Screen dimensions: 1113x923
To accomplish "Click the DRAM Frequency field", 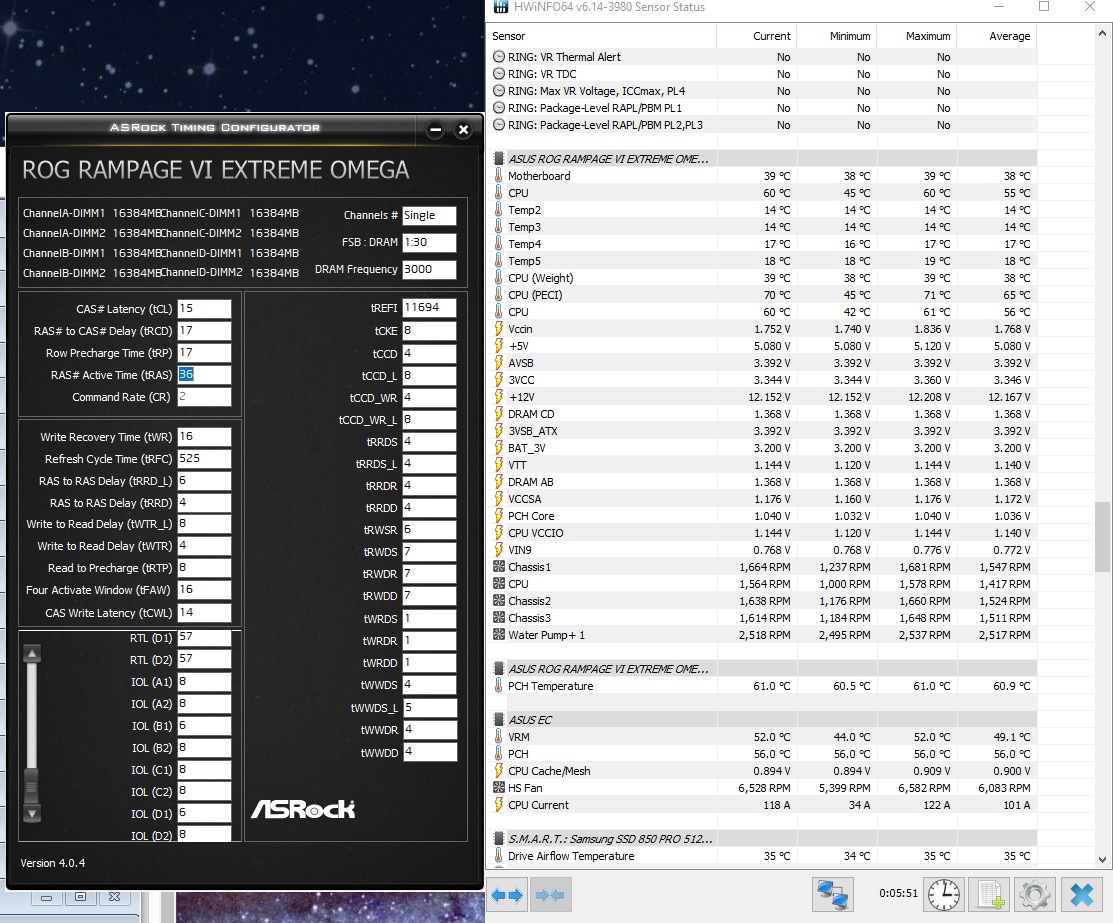I will 429,269.
